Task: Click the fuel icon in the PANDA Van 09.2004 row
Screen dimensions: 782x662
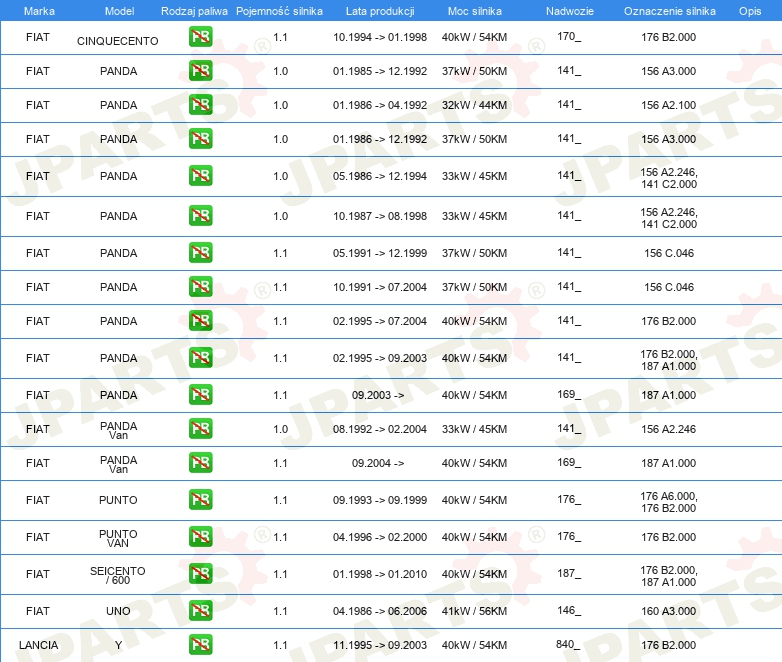Action: click(x=200, y=463)
